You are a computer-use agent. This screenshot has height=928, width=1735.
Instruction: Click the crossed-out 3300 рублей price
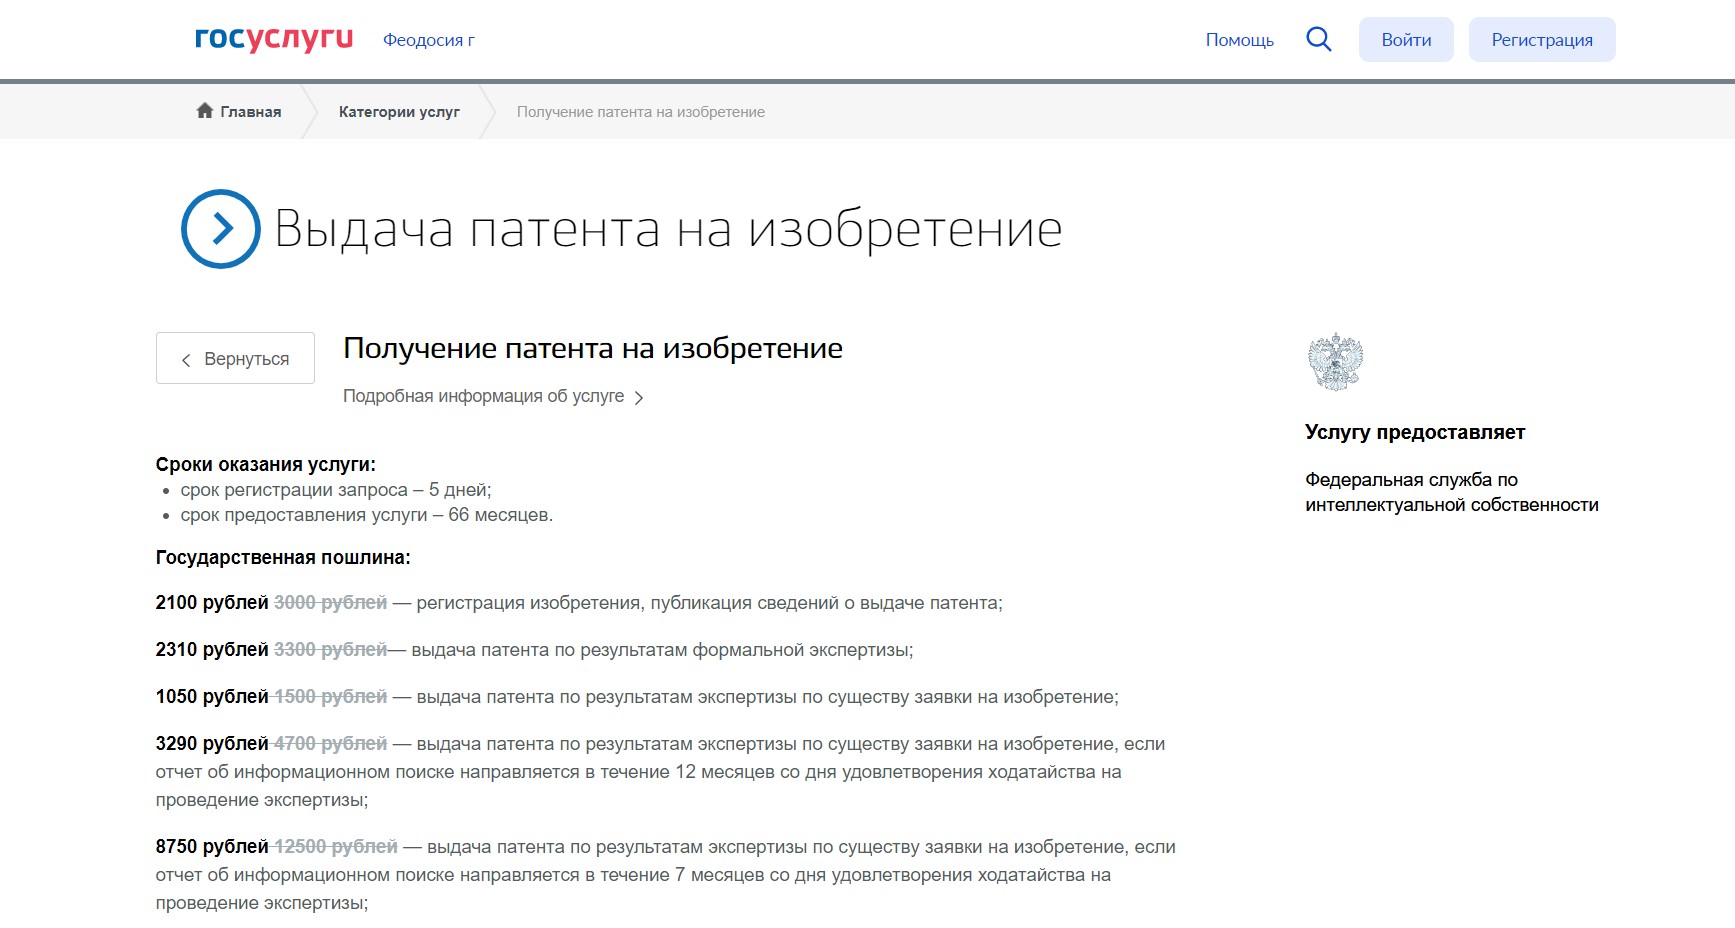331,650
